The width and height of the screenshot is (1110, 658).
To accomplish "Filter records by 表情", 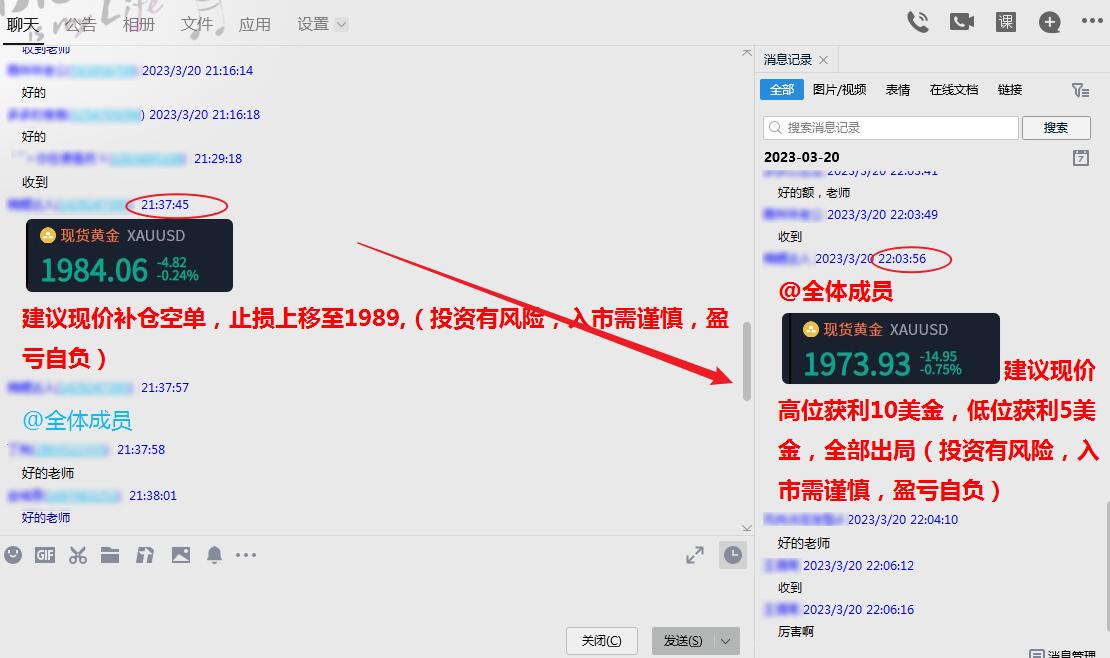I will pos(898,90).
